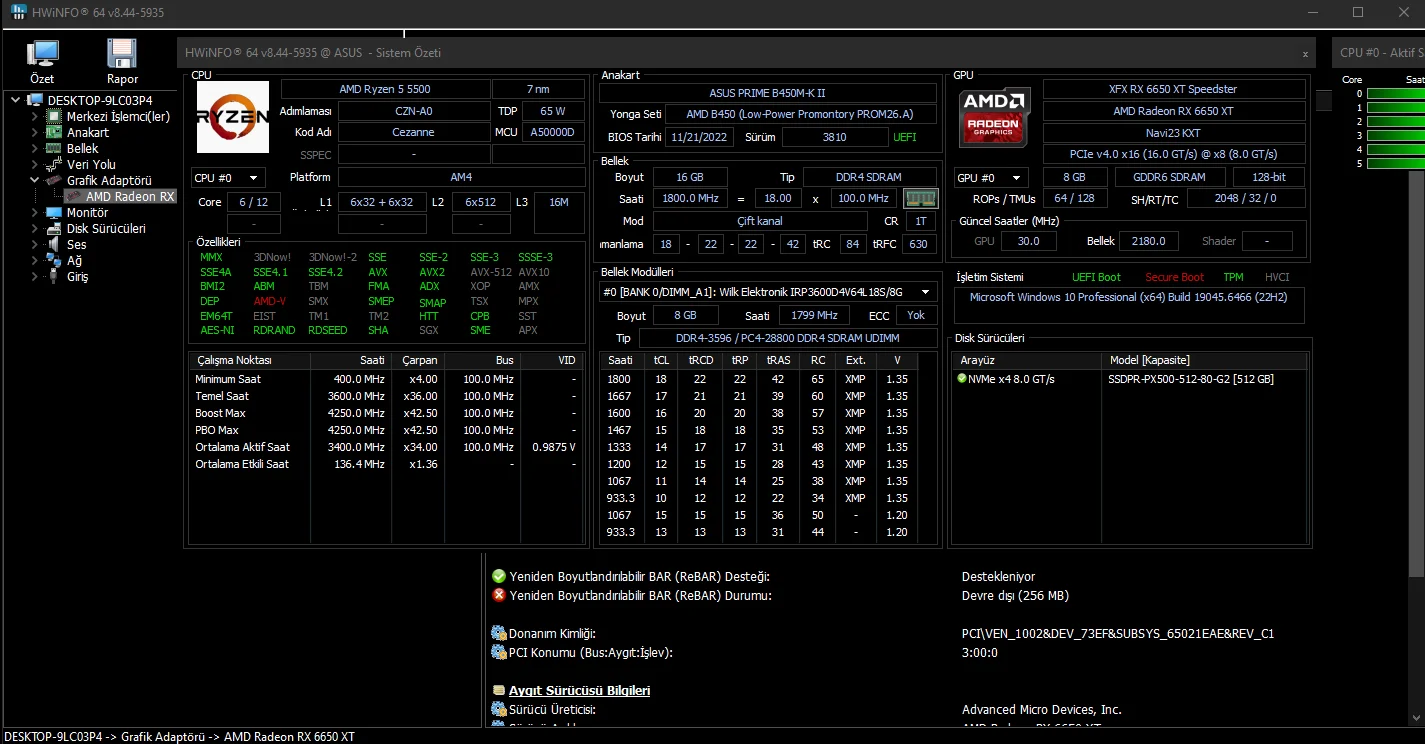Select the Bellek memory tree item
The image size is (1425, 744).
pos(82,148)
